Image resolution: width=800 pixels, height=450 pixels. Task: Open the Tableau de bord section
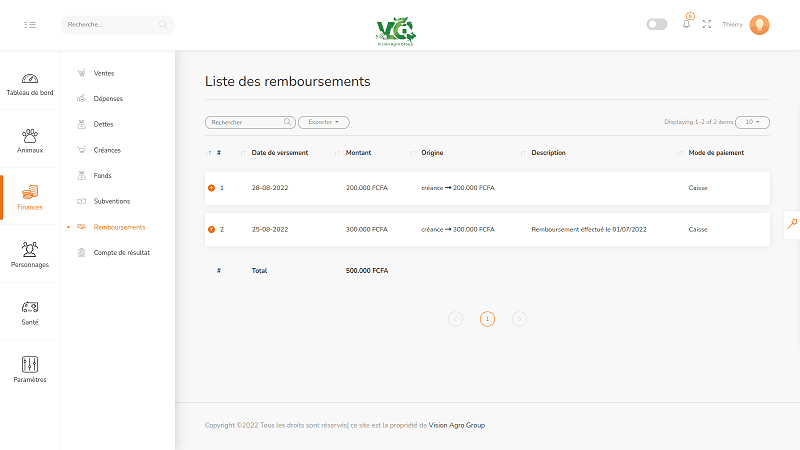click(x=30, y=84)
